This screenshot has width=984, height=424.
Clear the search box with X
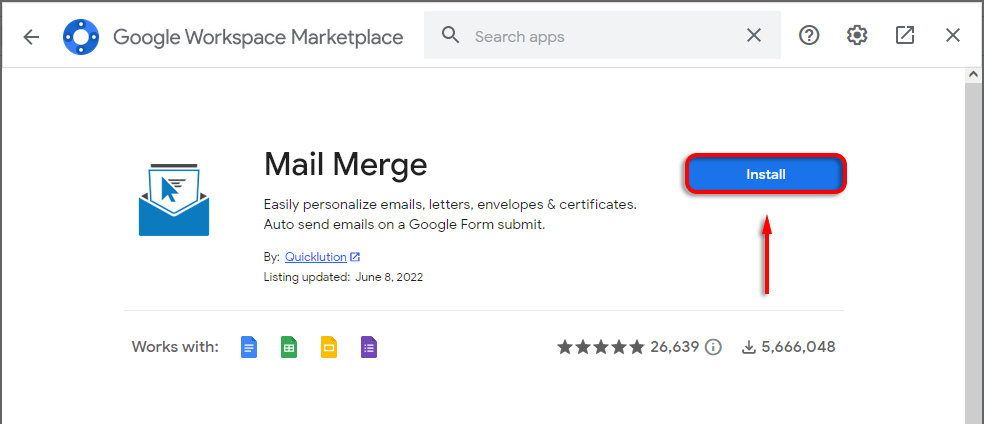[754, 36]
